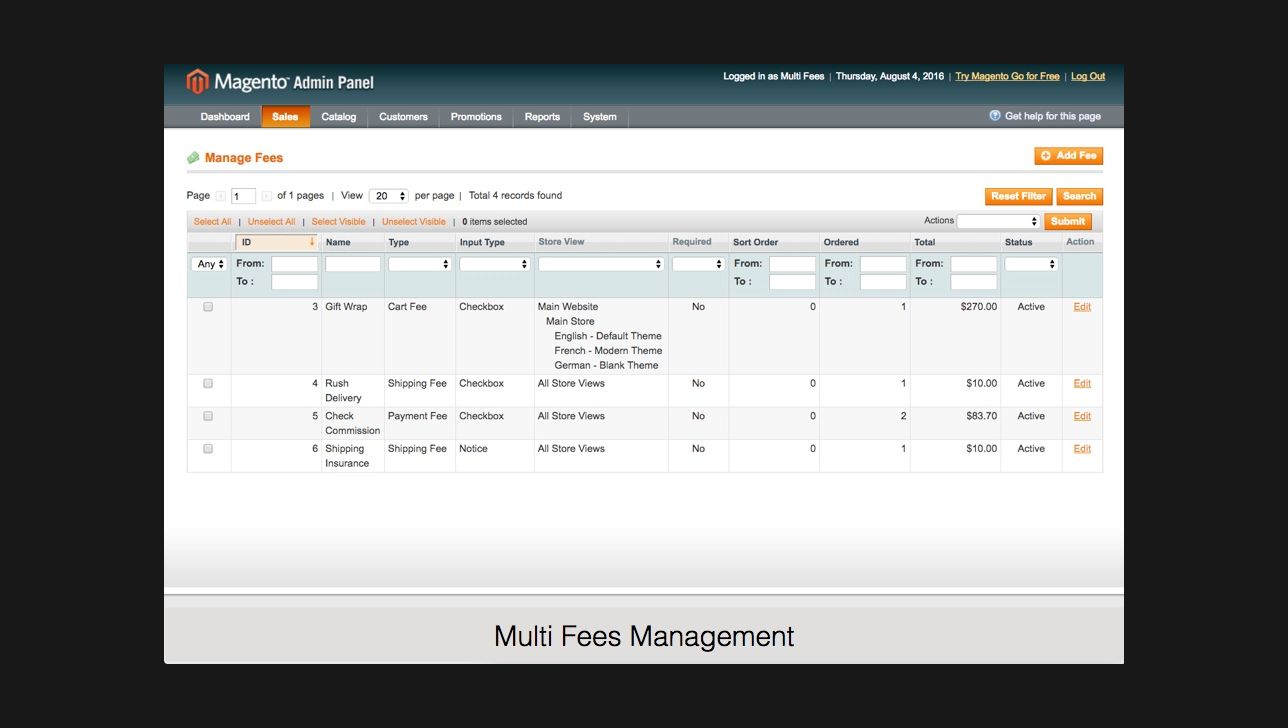Viewport: 1288px width, 728px height.
Task: Click the Submit button
Action: pyautogui.click(x=1068, y=221)
